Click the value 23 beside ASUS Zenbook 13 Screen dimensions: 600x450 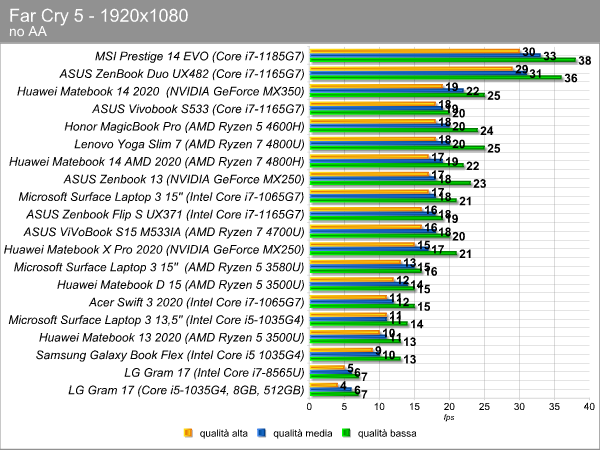click(479, 184)
